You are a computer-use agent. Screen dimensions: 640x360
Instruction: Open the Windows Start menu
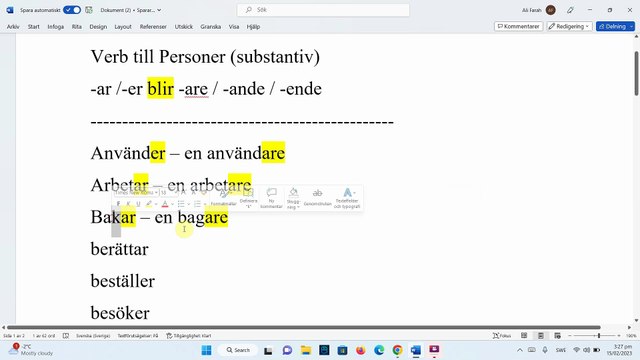tap(207, 350)
